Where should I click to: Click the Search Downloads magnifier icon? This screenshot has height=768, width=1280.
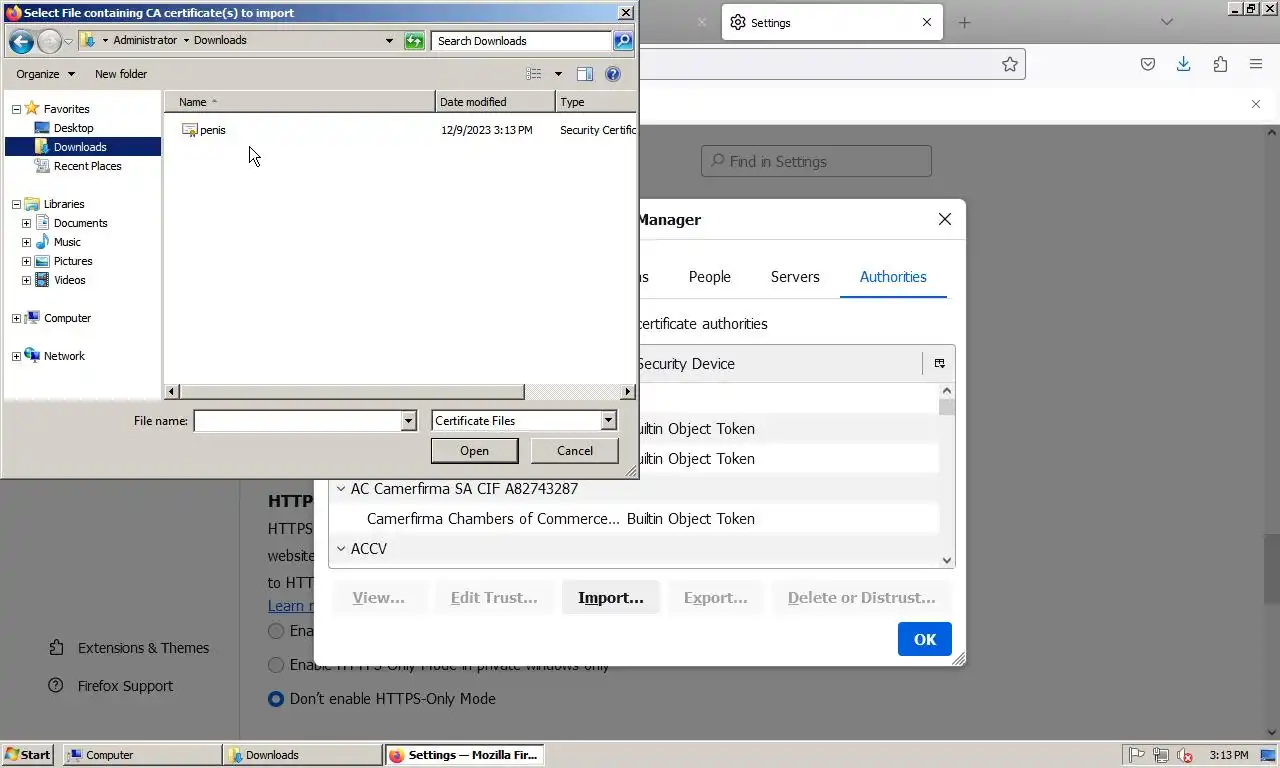623,41
